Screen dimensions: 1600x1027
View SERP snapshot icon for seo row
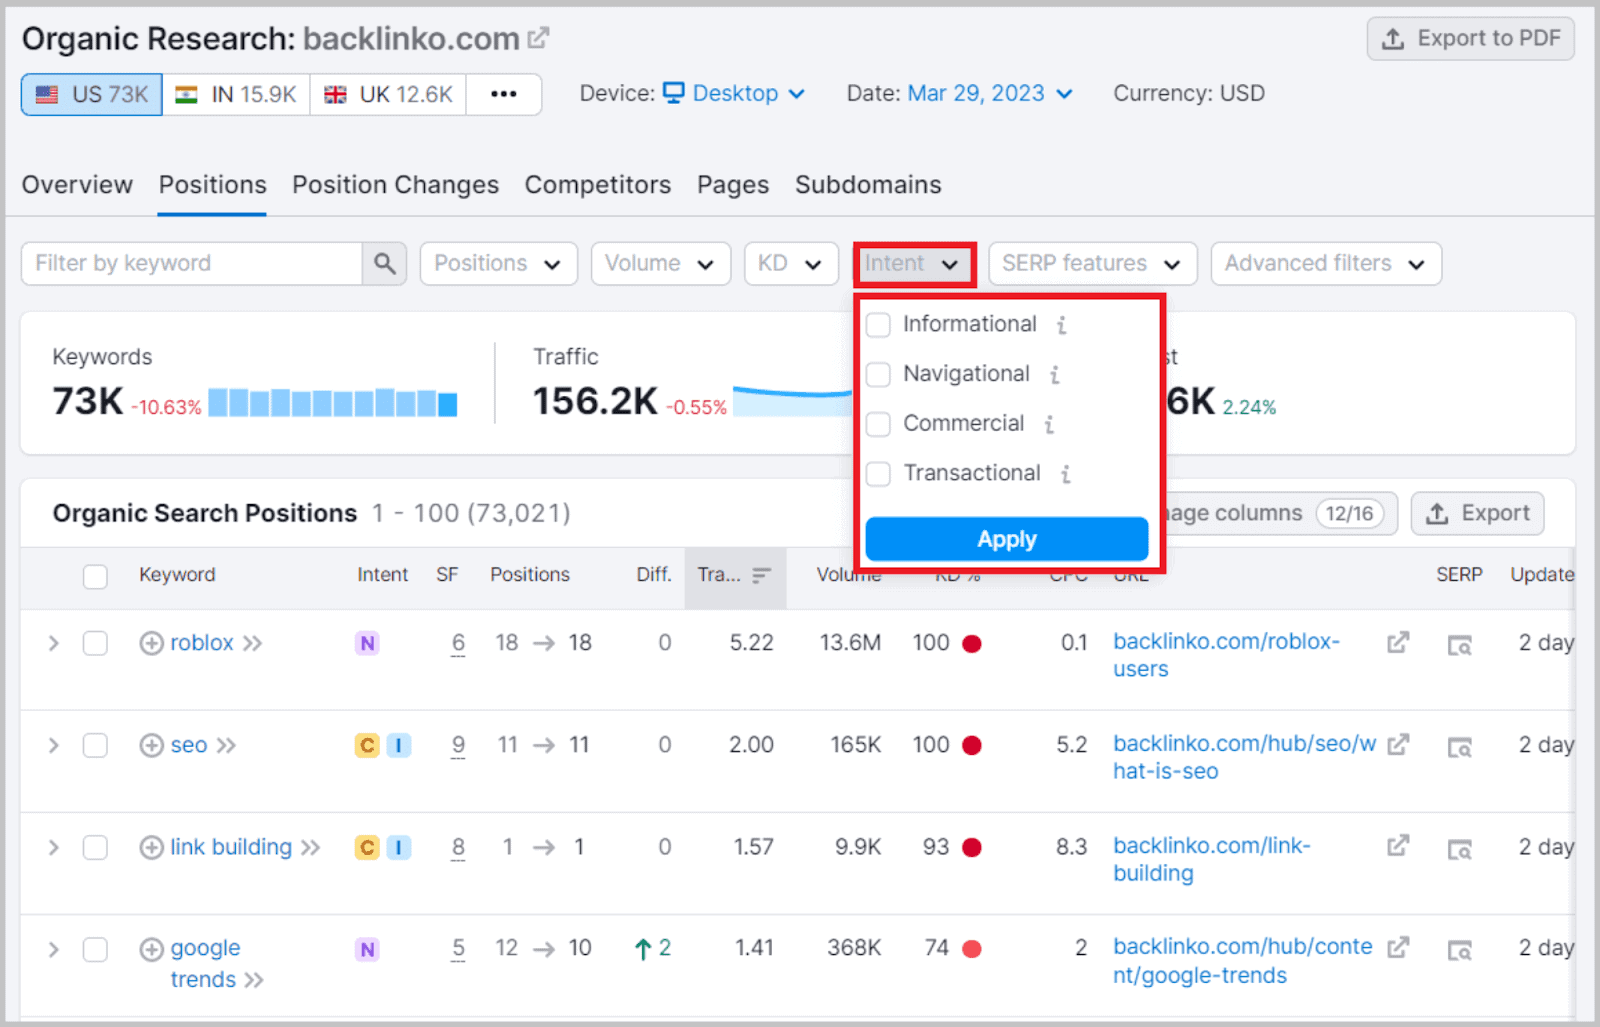(x=1460, y=748)
